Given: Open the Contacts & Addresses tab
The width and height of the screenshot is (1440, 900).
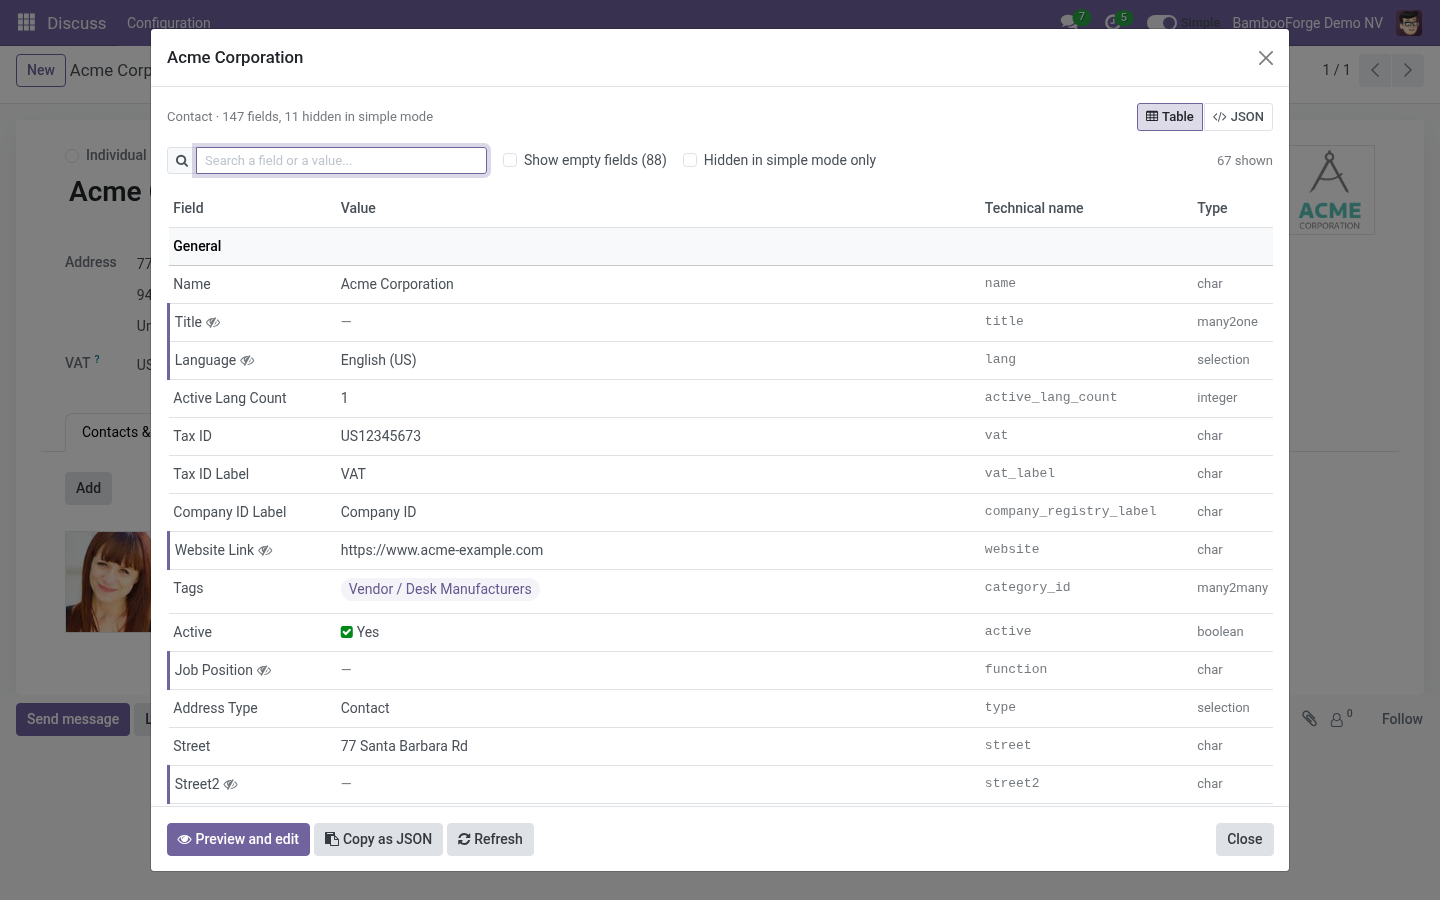Looking at the screenshot, I should (x=108, y=432).
